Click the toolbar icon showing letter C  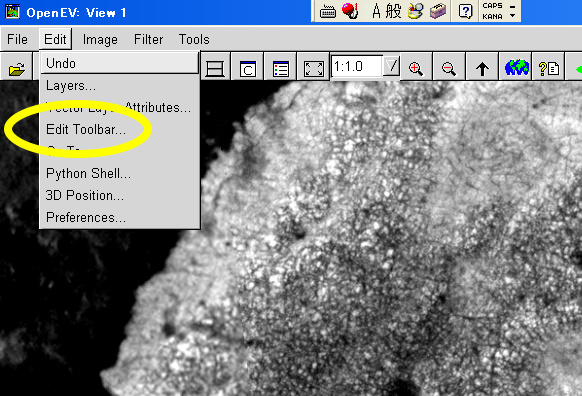[248, 69]
